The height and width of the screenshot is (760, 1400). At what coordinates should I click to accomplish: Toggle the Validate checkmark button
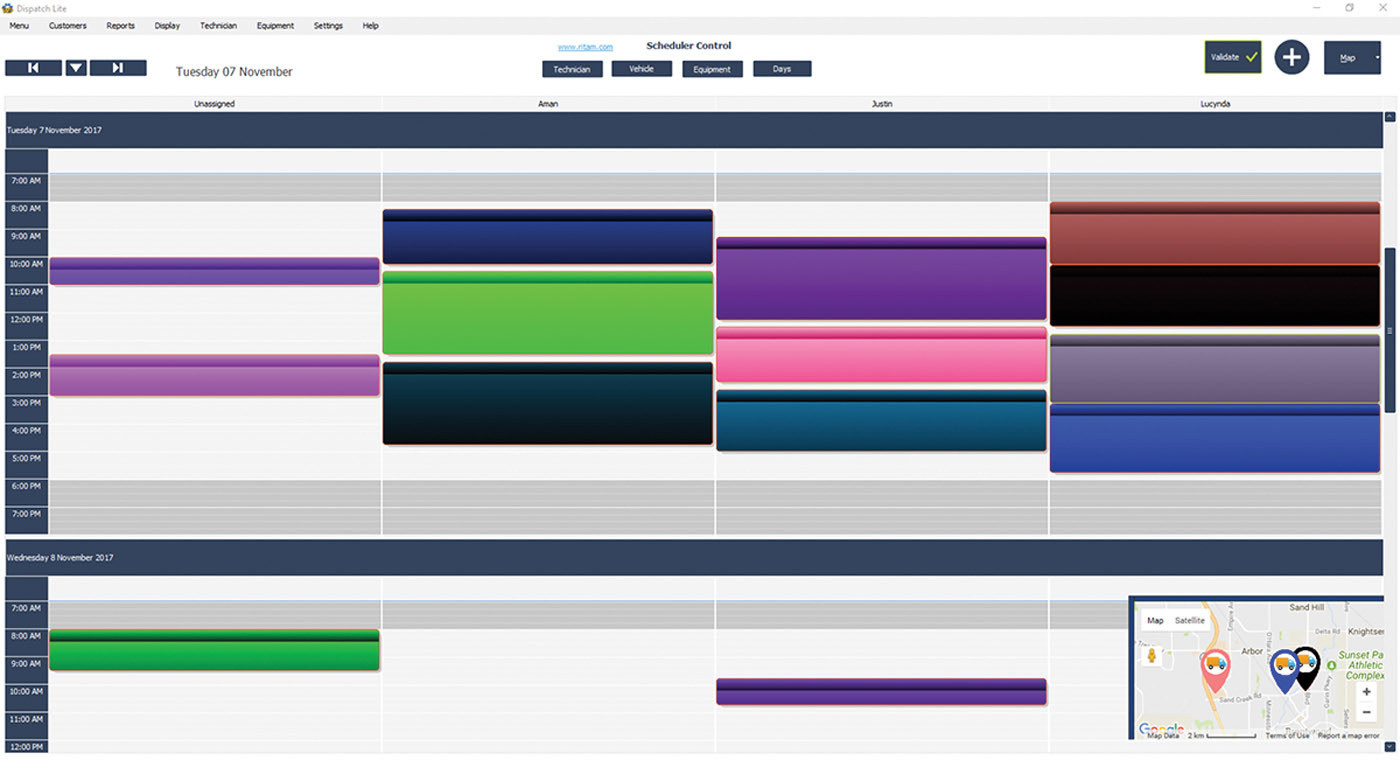tap(1232, 57)
